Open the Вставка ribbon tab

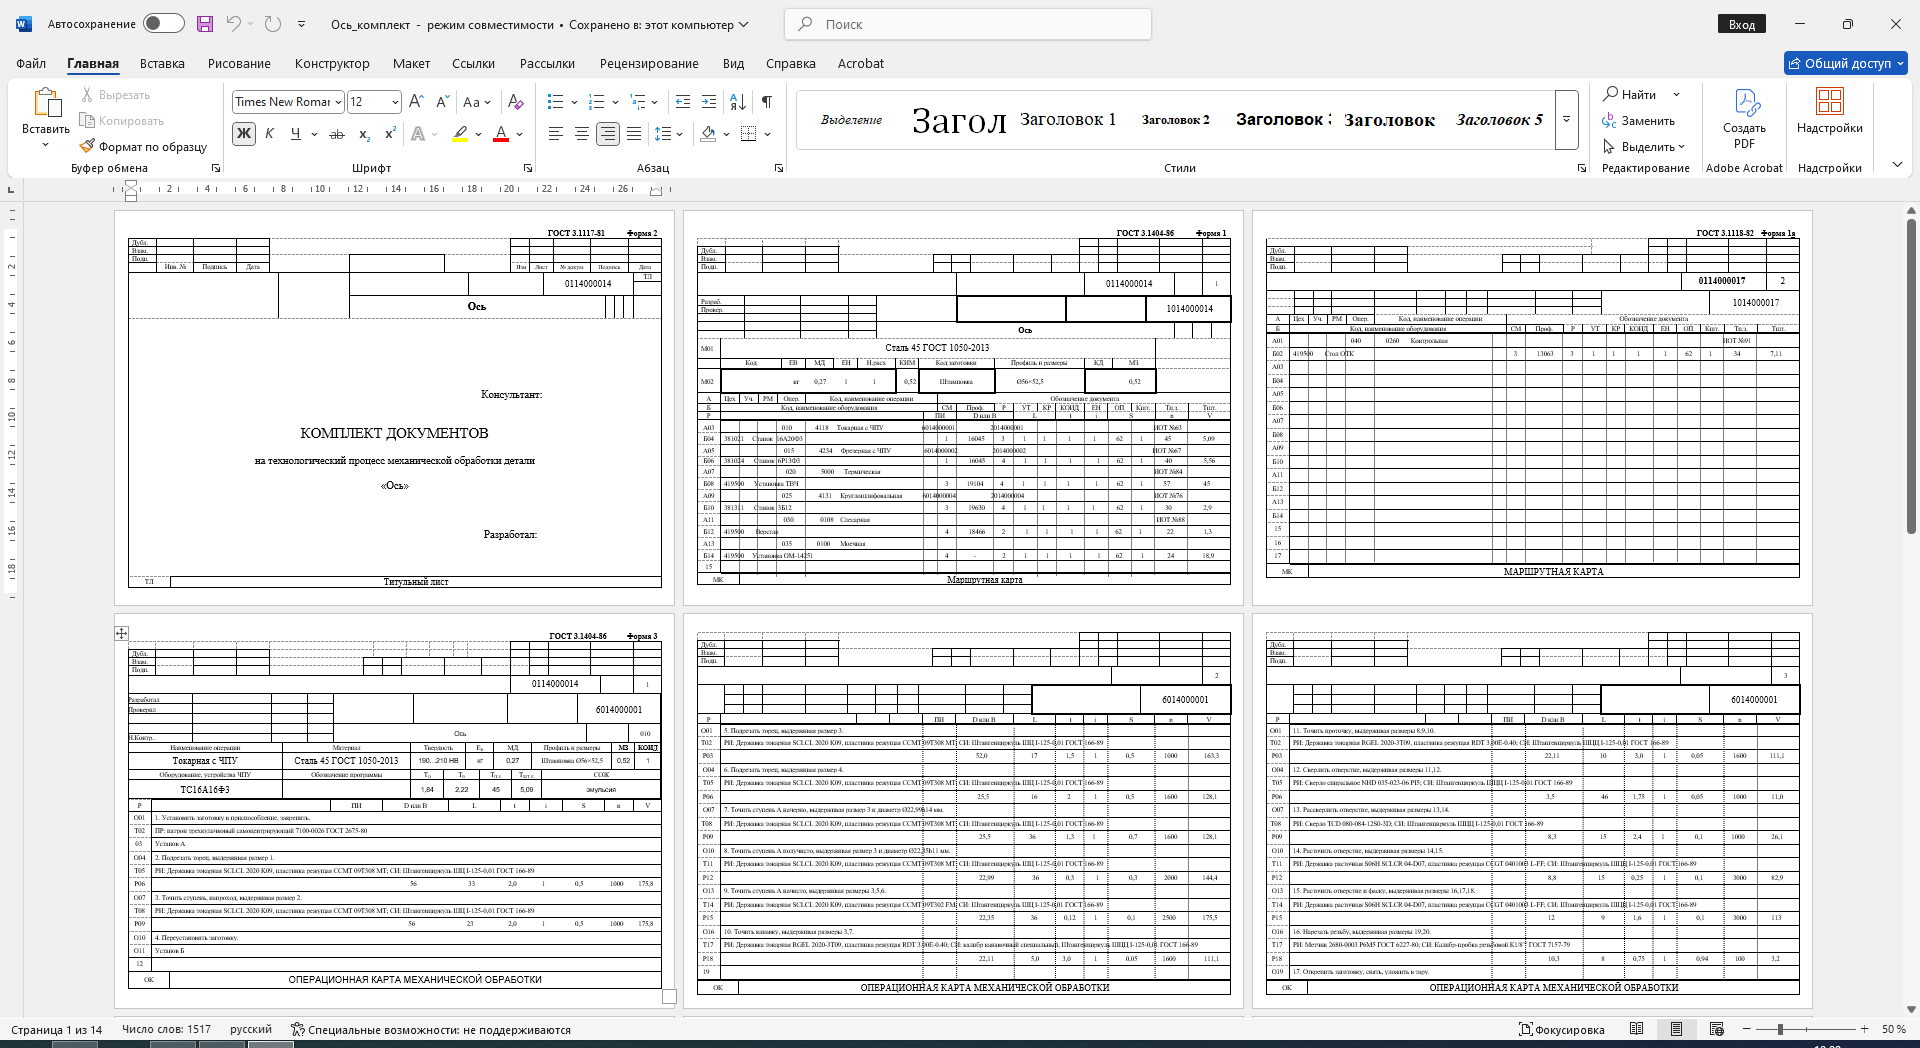[x=162, y=63]
